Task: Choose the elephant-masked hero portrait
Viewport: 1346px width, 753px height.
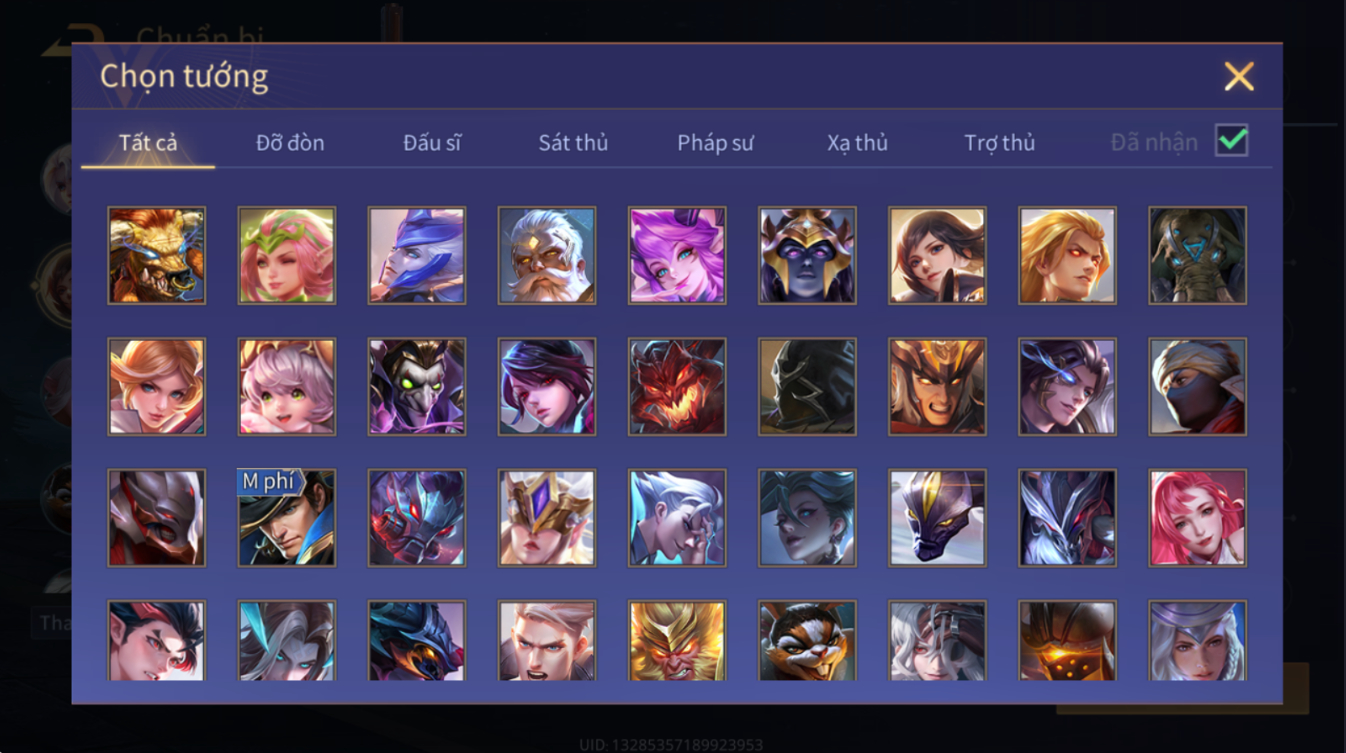Action: tap(1197, 255)
